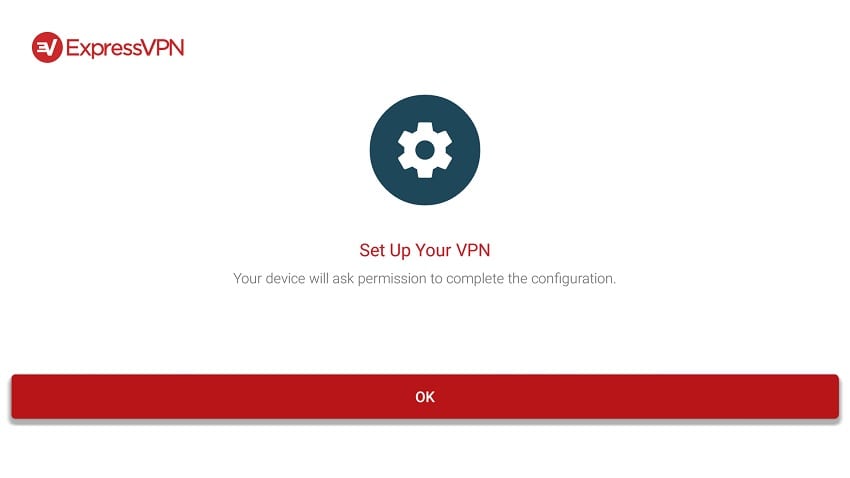Click the word Your in red heading

tap(433, 250)
